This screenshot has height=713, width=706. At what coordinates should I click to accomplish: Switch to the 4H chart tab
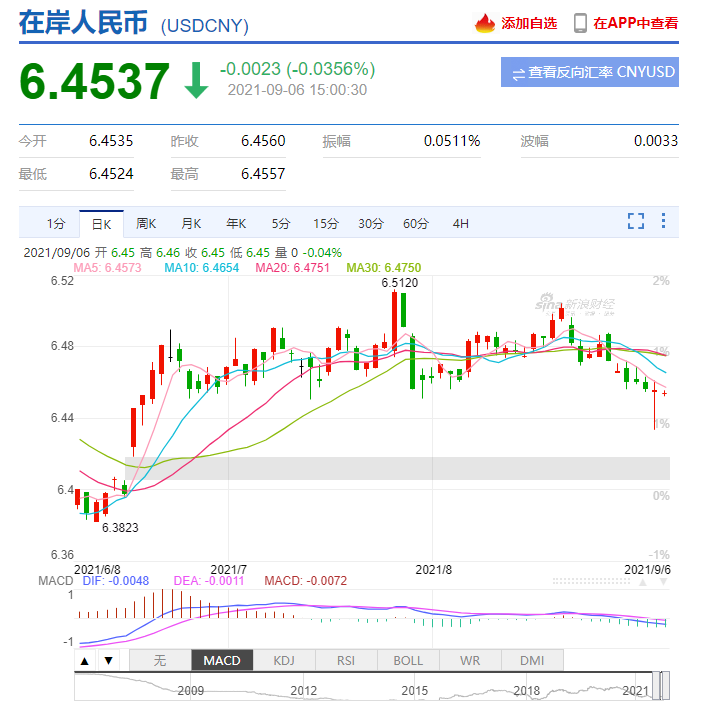pos(461,224)
